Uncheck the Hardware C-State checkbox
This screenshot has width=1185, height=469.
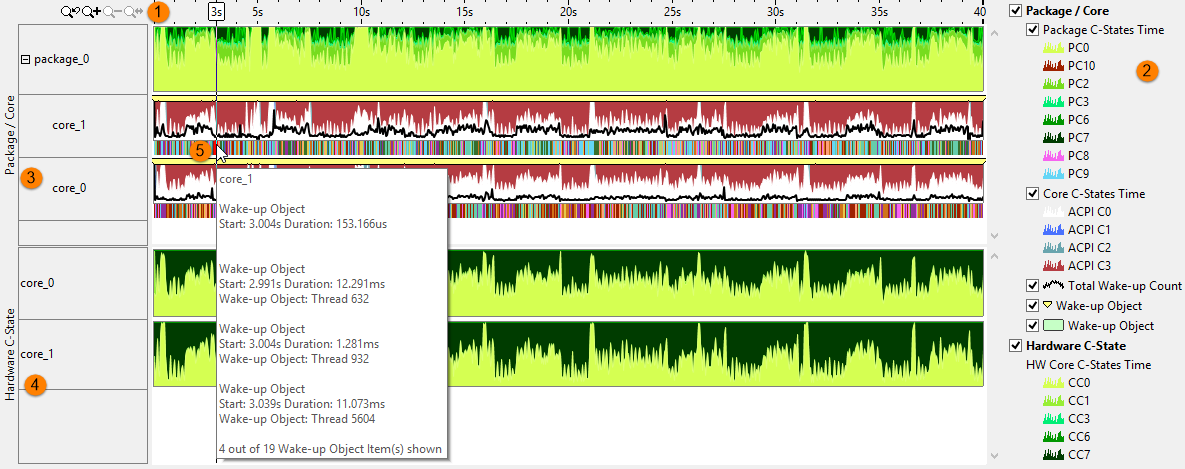tap(1016, 346)
